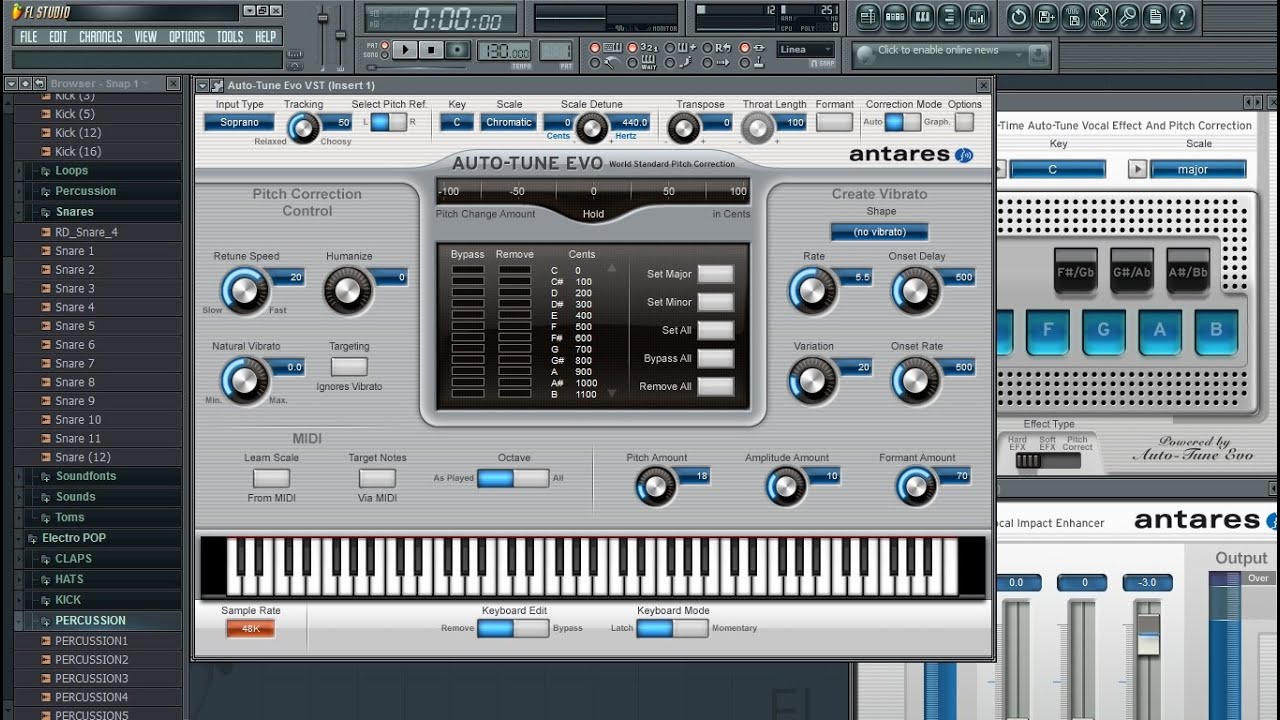Open the Input Type Soprano dropdown

tap(239, 122)
